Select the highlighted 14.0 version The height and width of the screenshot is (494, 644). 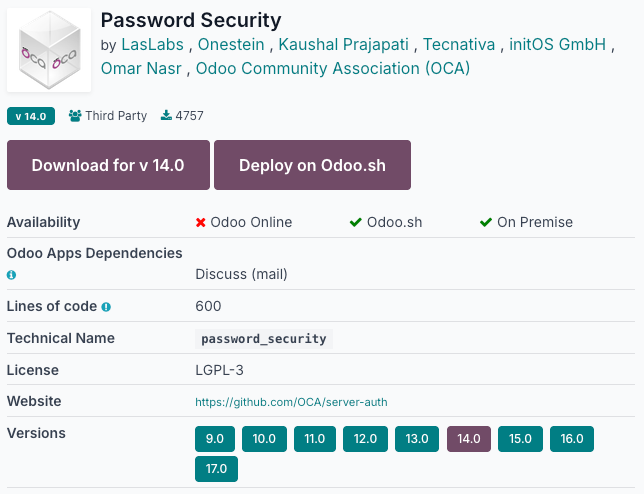[468, 438]
